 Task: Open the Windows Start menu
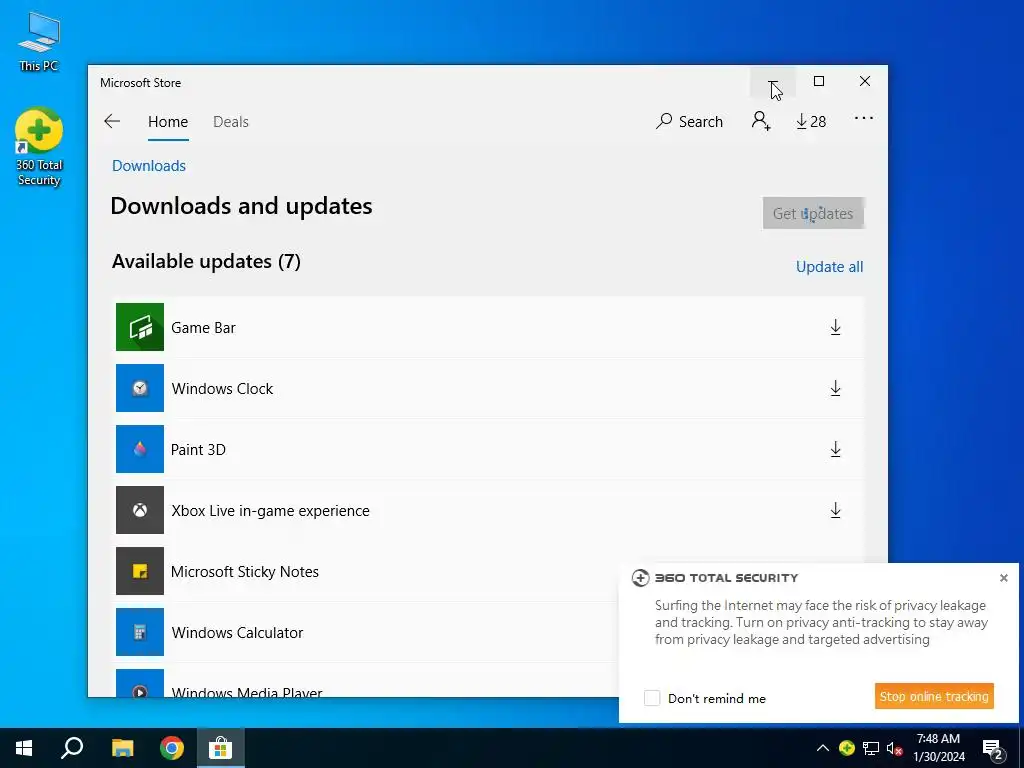(24, 748)
